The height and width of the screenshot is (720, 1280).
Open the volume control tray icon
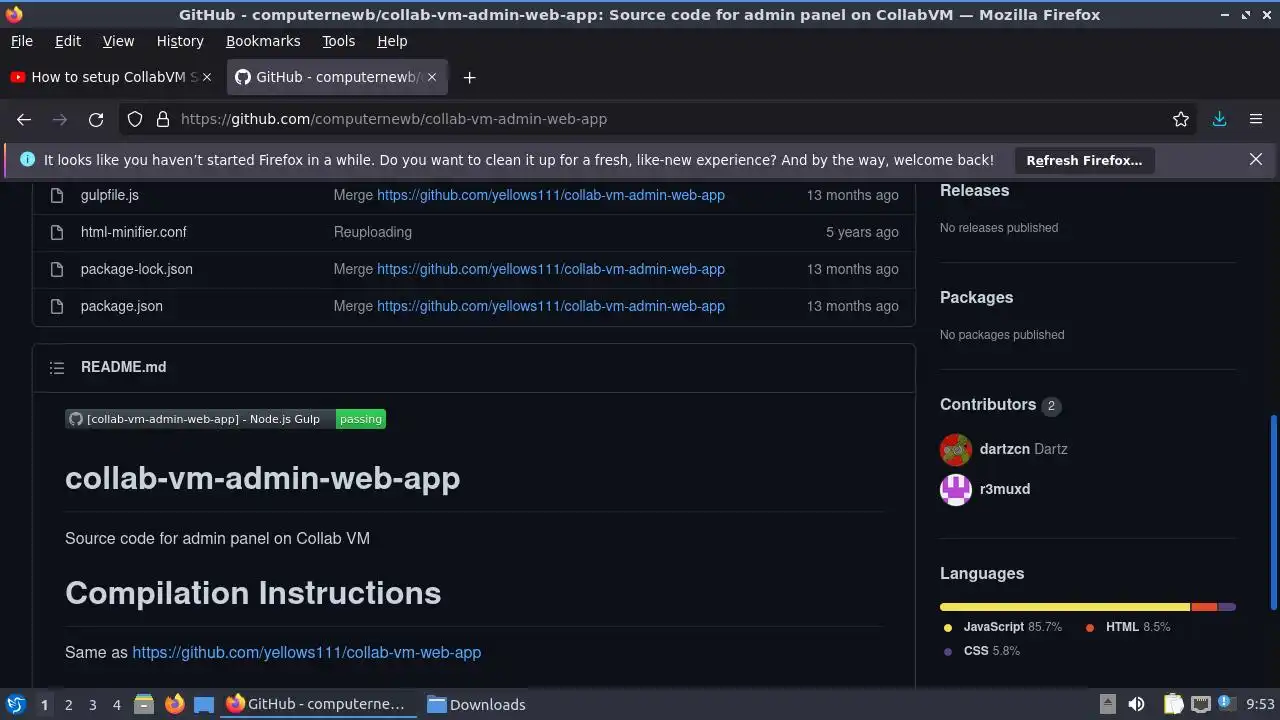click(1136, 704)
